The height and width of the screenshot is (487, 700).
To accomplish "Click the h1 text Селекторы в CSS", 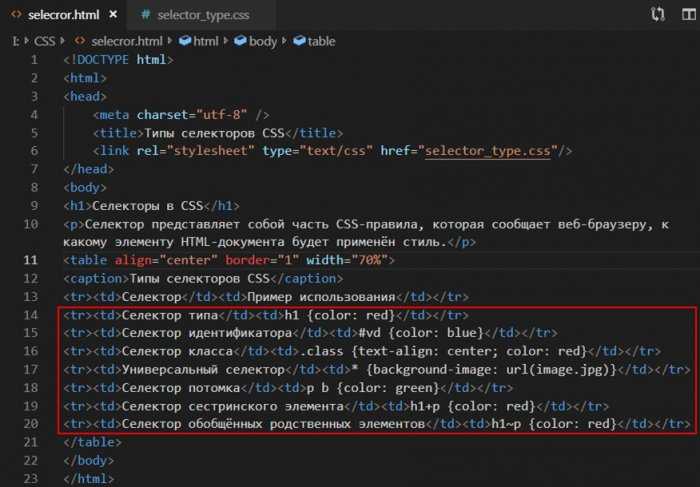I will pyautogui.click(x=147, y=206).
